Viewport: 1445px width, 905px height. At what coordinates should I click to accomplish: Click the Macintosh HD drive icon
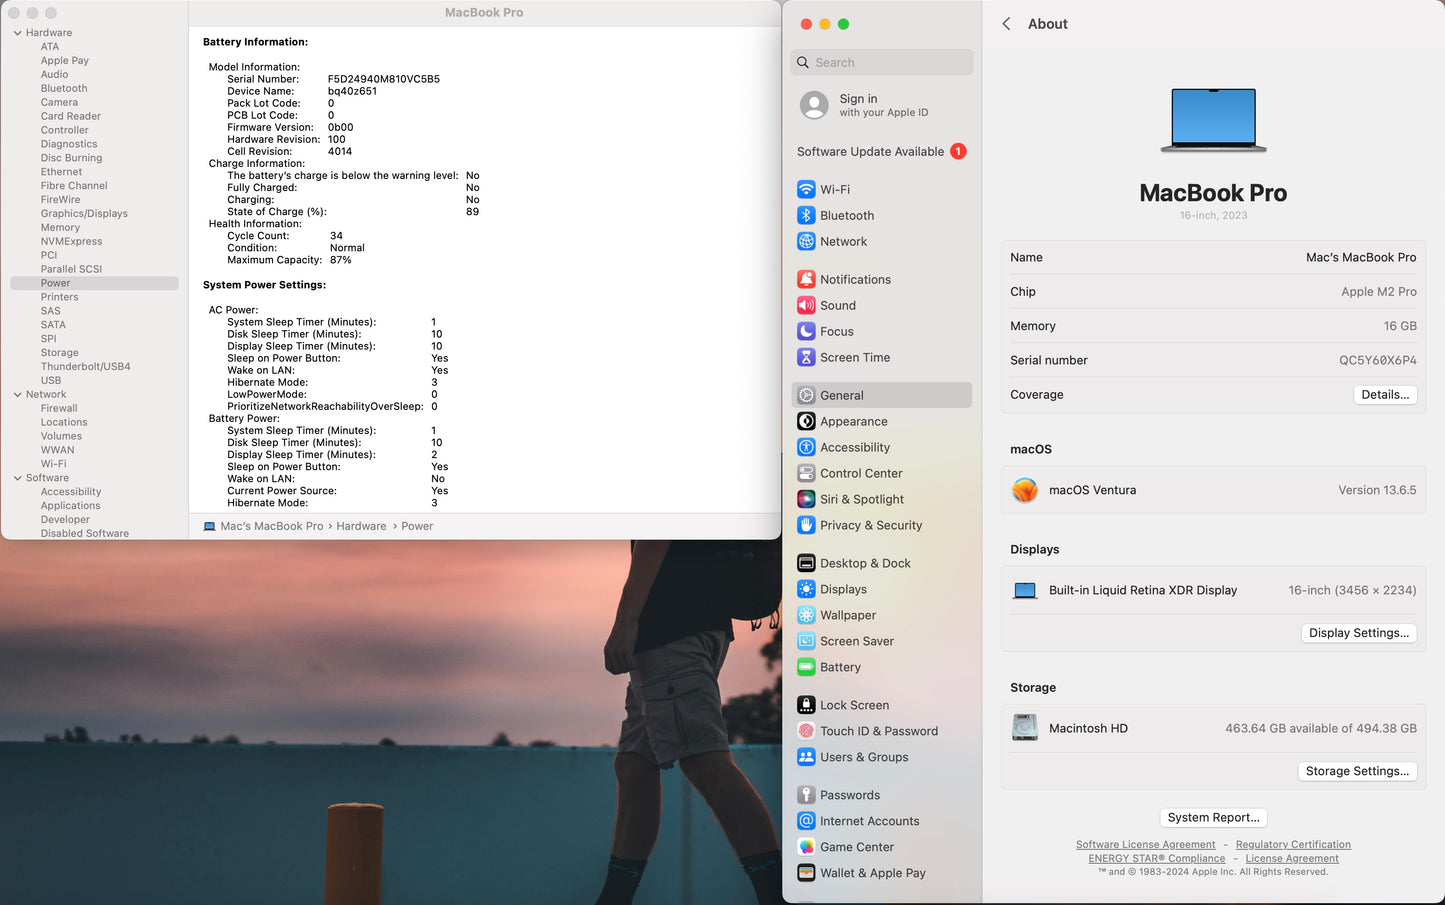click(1025, 728)
